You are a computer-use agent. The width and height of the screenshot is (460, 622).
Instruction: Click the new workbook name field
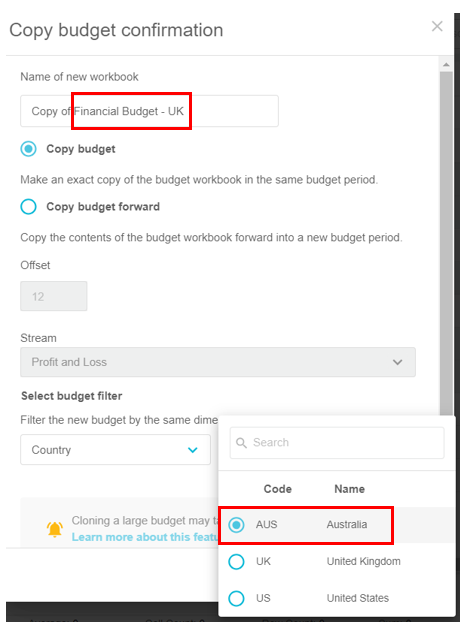[149, 111]
